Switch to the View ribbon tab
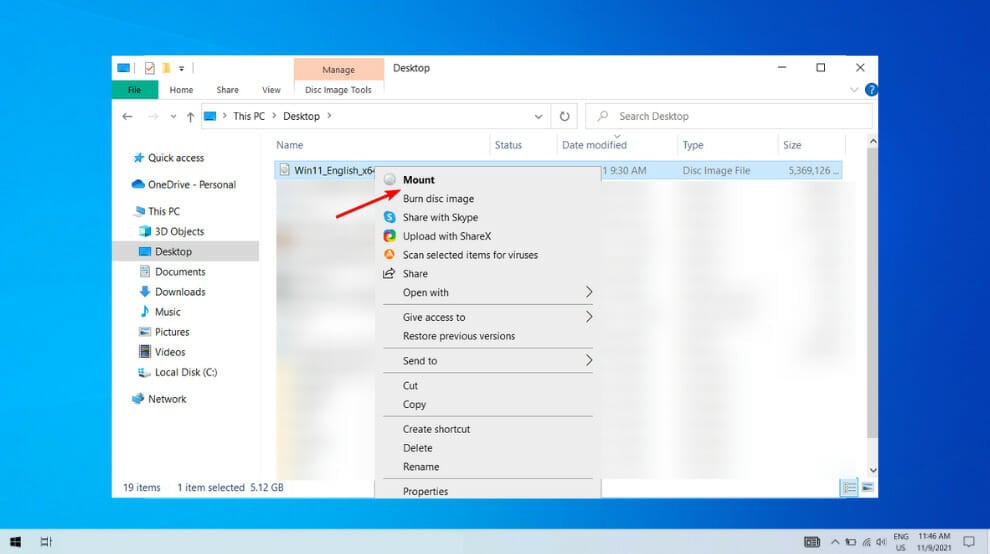The width and height of the screenshot is (990, 554). (x=271, y=90)
